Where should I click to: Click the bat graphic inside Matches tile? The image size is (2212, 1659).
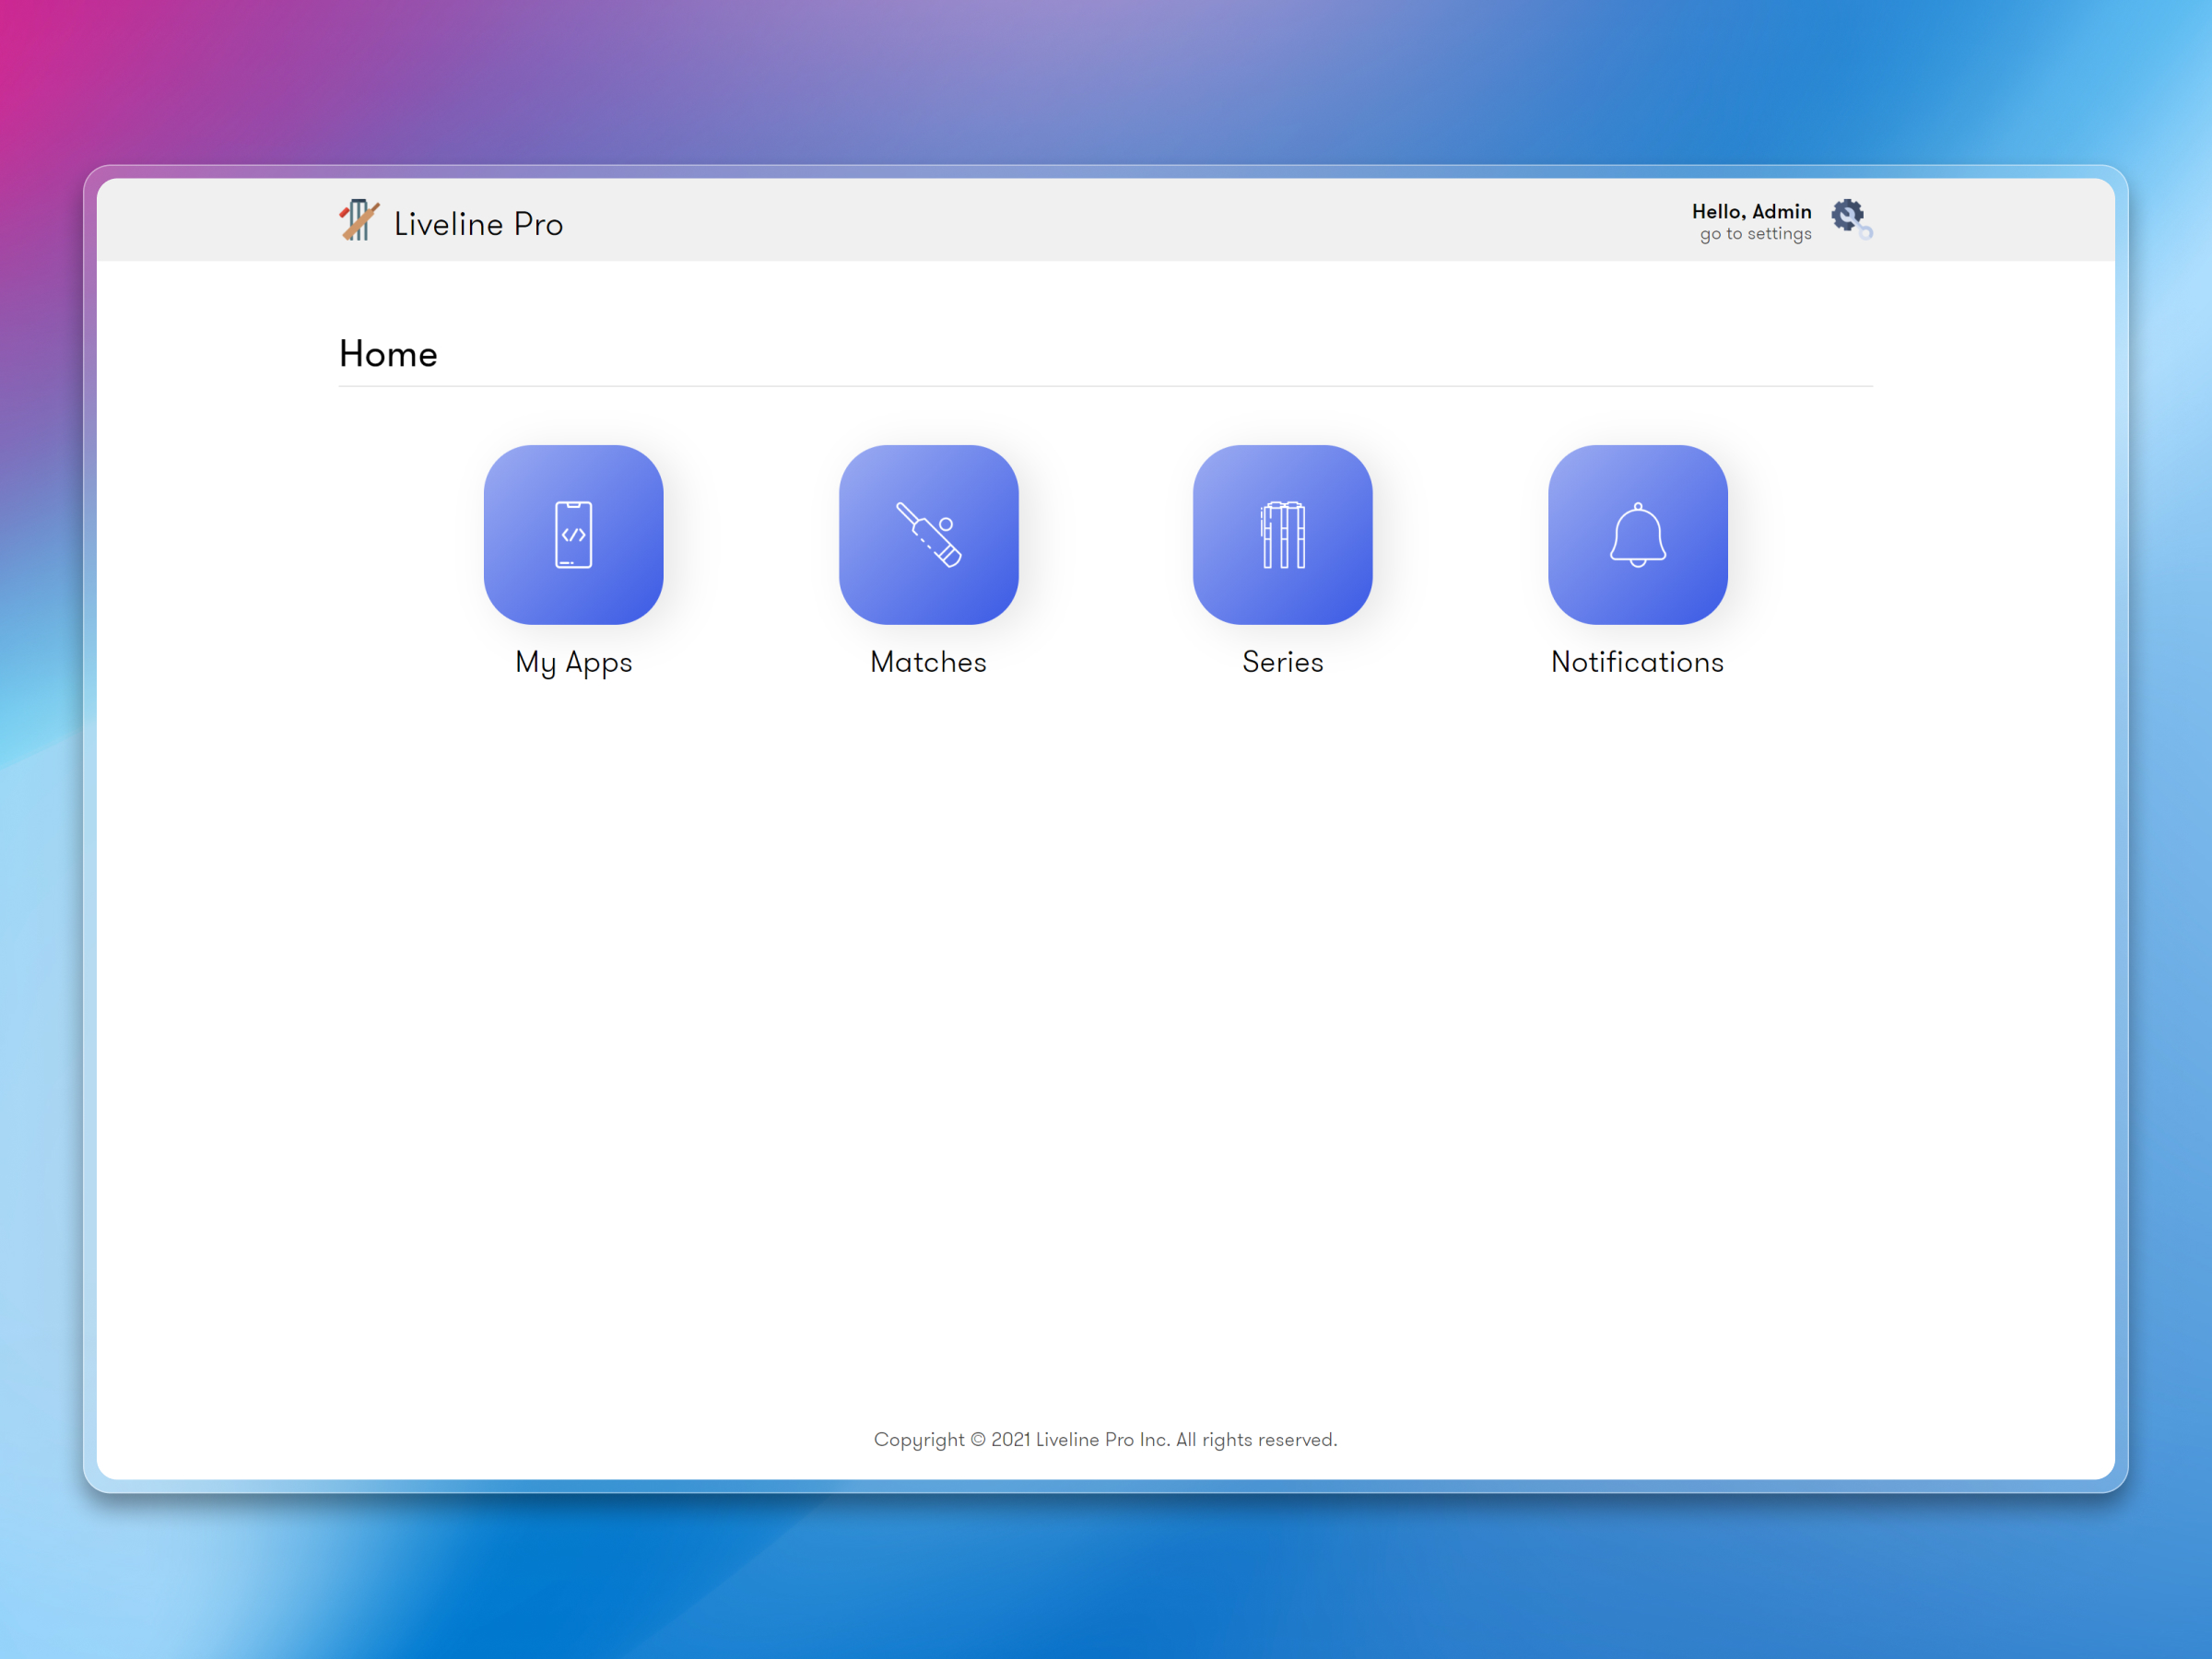(x=928, y=533)
